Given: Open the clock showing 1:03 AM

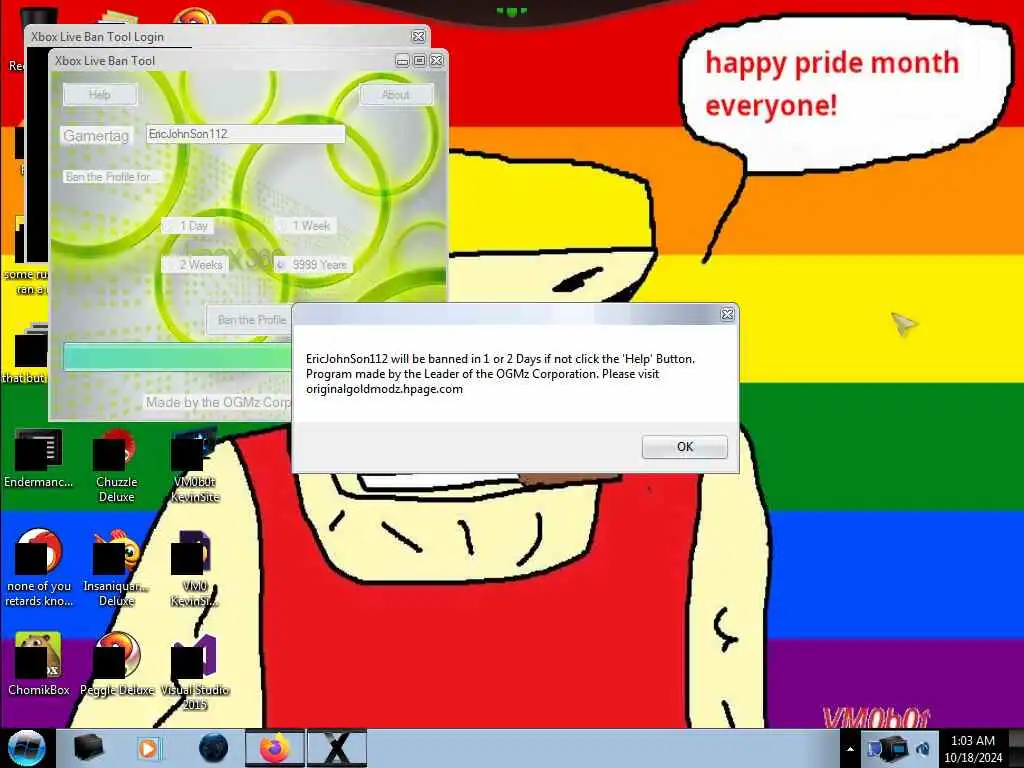Looking at the screenshot, I should pos(972,749).
